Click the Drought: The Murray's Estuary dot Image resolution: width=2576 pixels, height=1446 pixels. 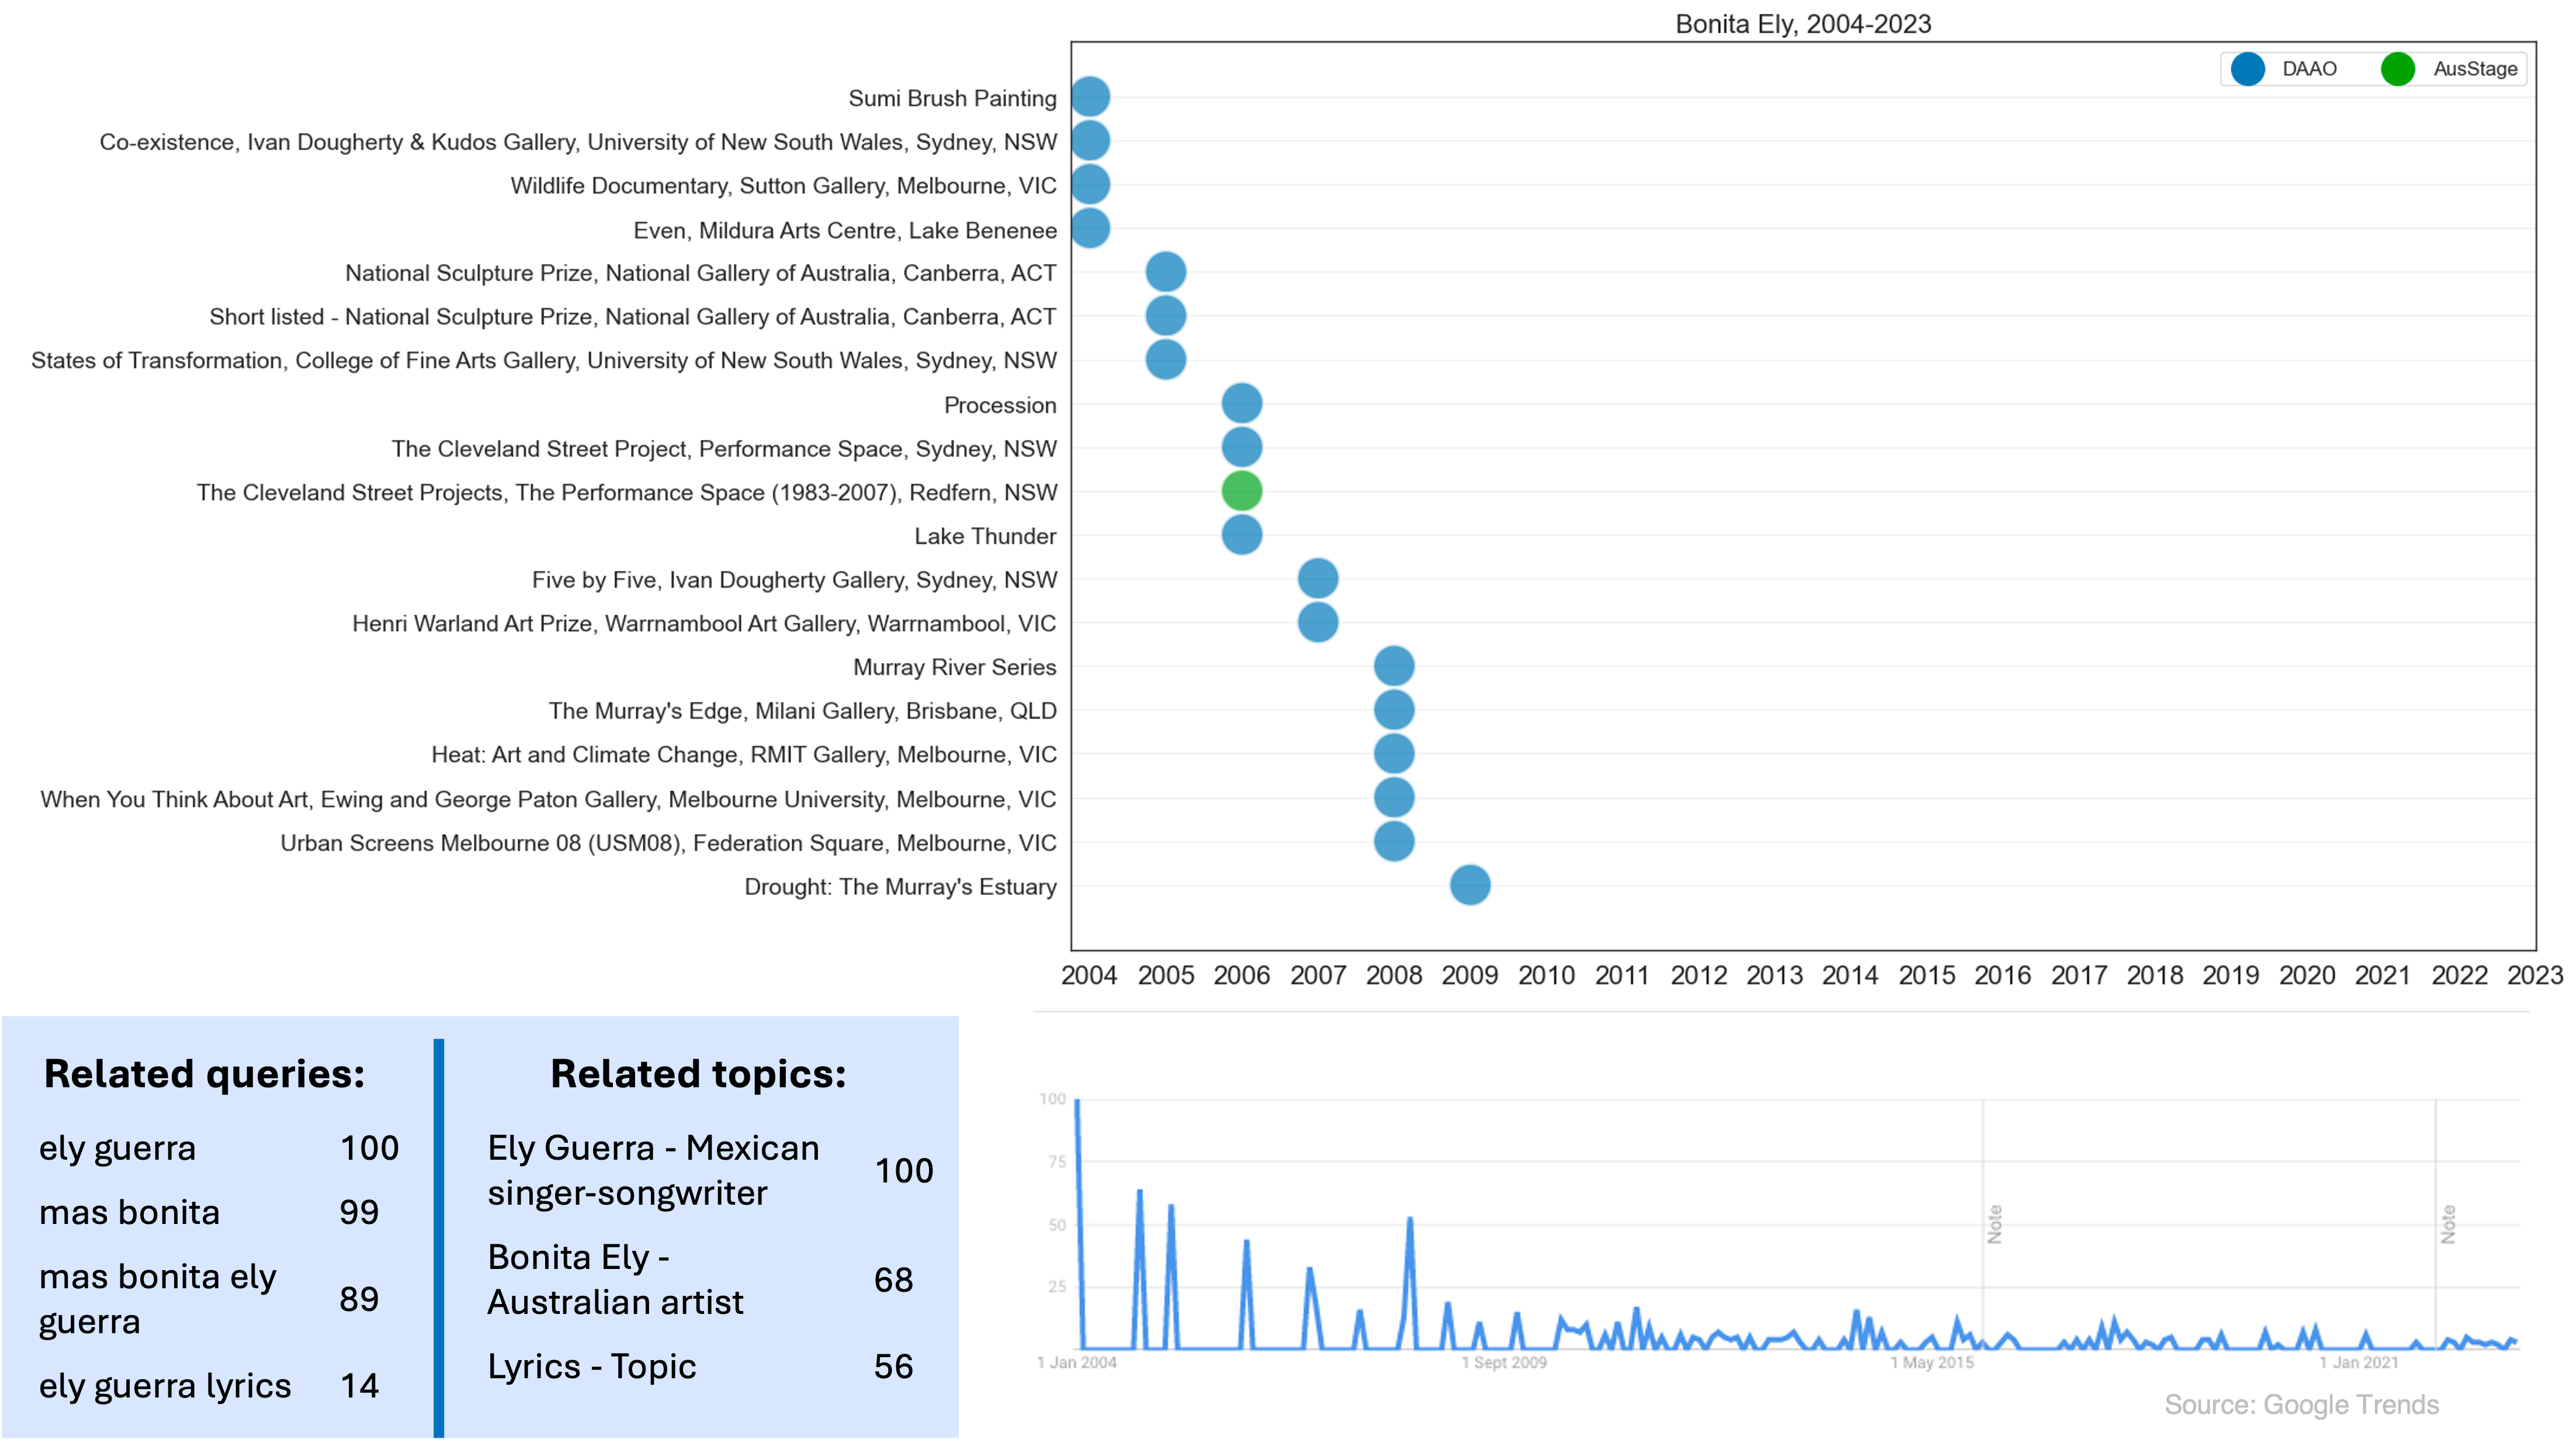click(x=1470, y=885)
